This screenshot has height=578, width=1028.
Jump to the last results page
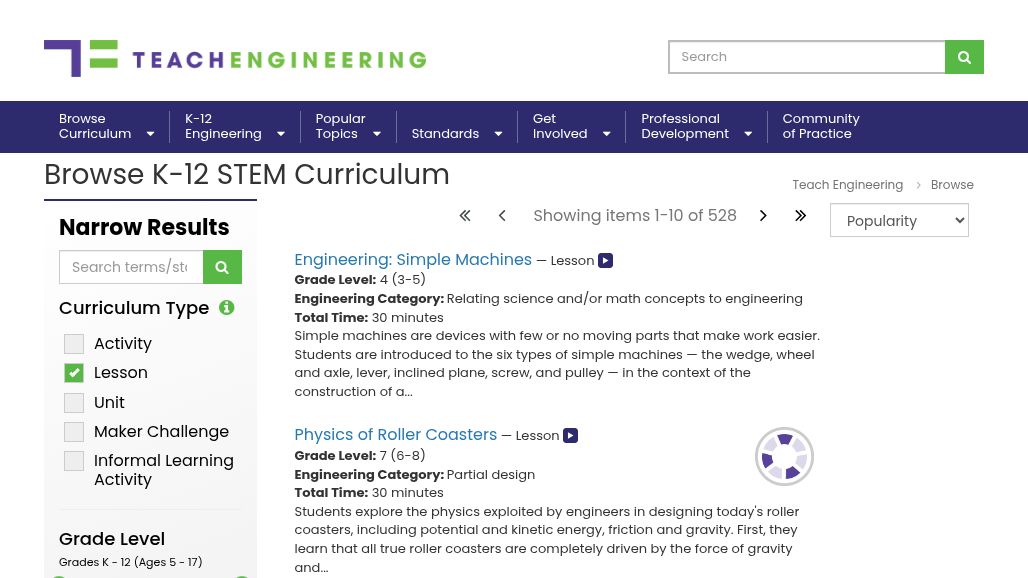pos(800,216)
